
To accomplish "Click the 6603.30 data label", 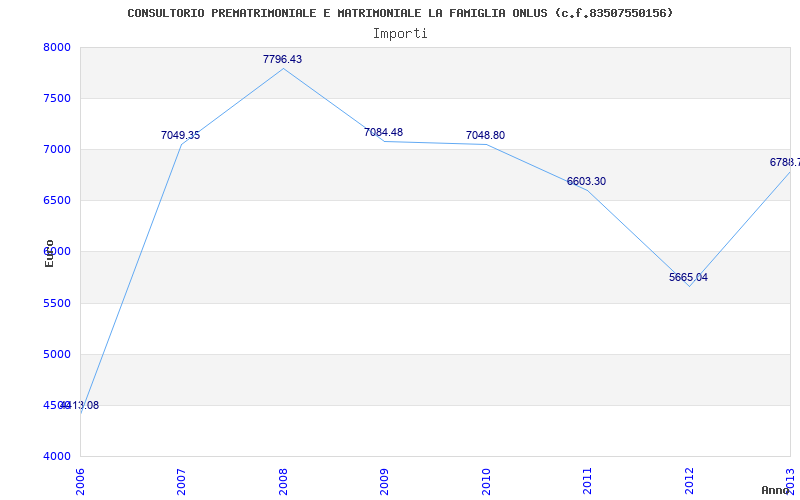I will point(586,181).
